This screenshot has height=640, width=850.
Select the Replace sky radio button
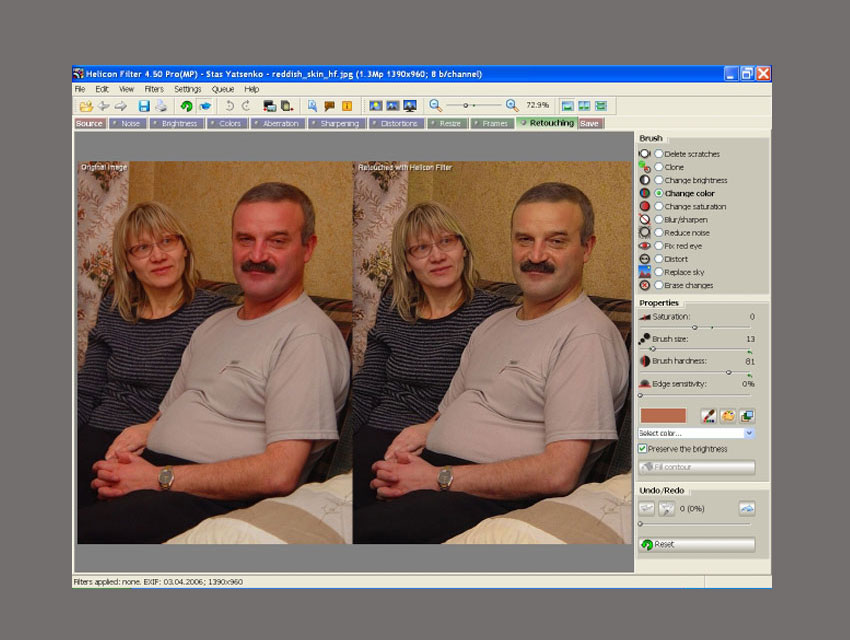tap(659, 272)
